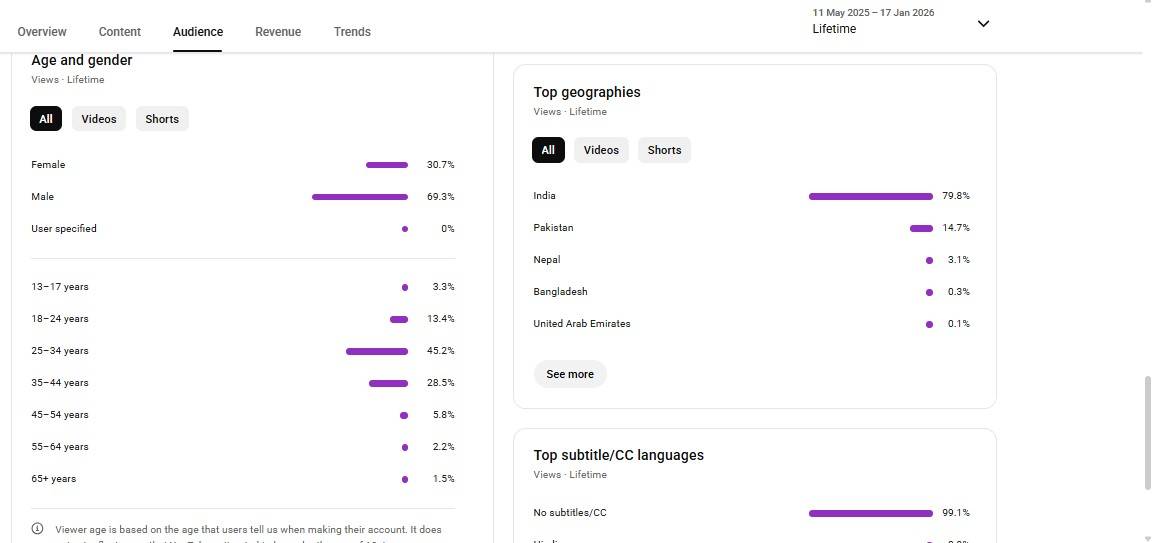Switch to the Overview tab
1152x543 pixels.
[x=42, y=32]
